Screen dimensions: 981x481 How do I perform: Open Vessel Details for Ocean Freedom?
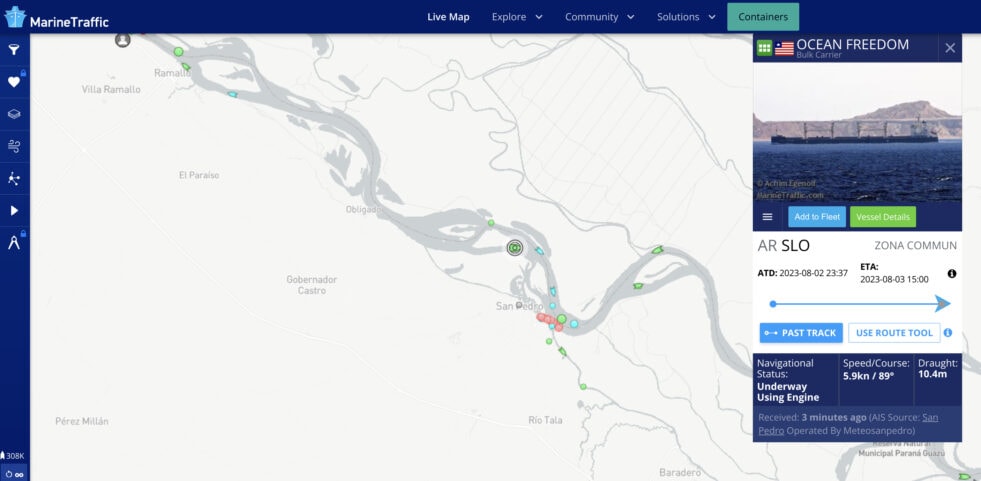883,217
